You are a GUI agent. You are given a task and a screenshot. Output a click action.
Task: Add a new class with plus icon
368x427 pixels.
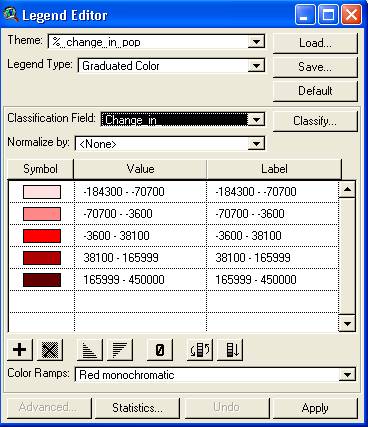pos(20,350)
